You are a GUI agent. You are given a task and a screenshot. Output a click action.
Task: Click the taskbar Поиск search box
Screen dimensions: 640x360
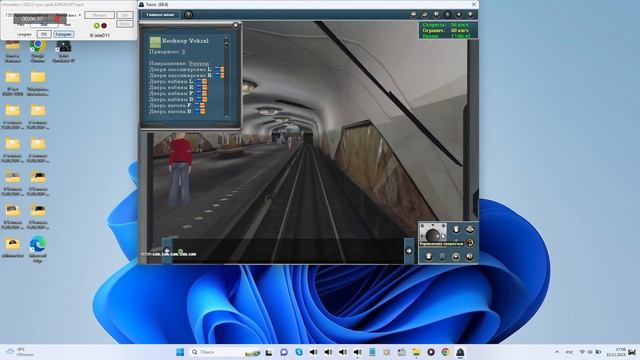pyautogui.click(x=225, y=352)
